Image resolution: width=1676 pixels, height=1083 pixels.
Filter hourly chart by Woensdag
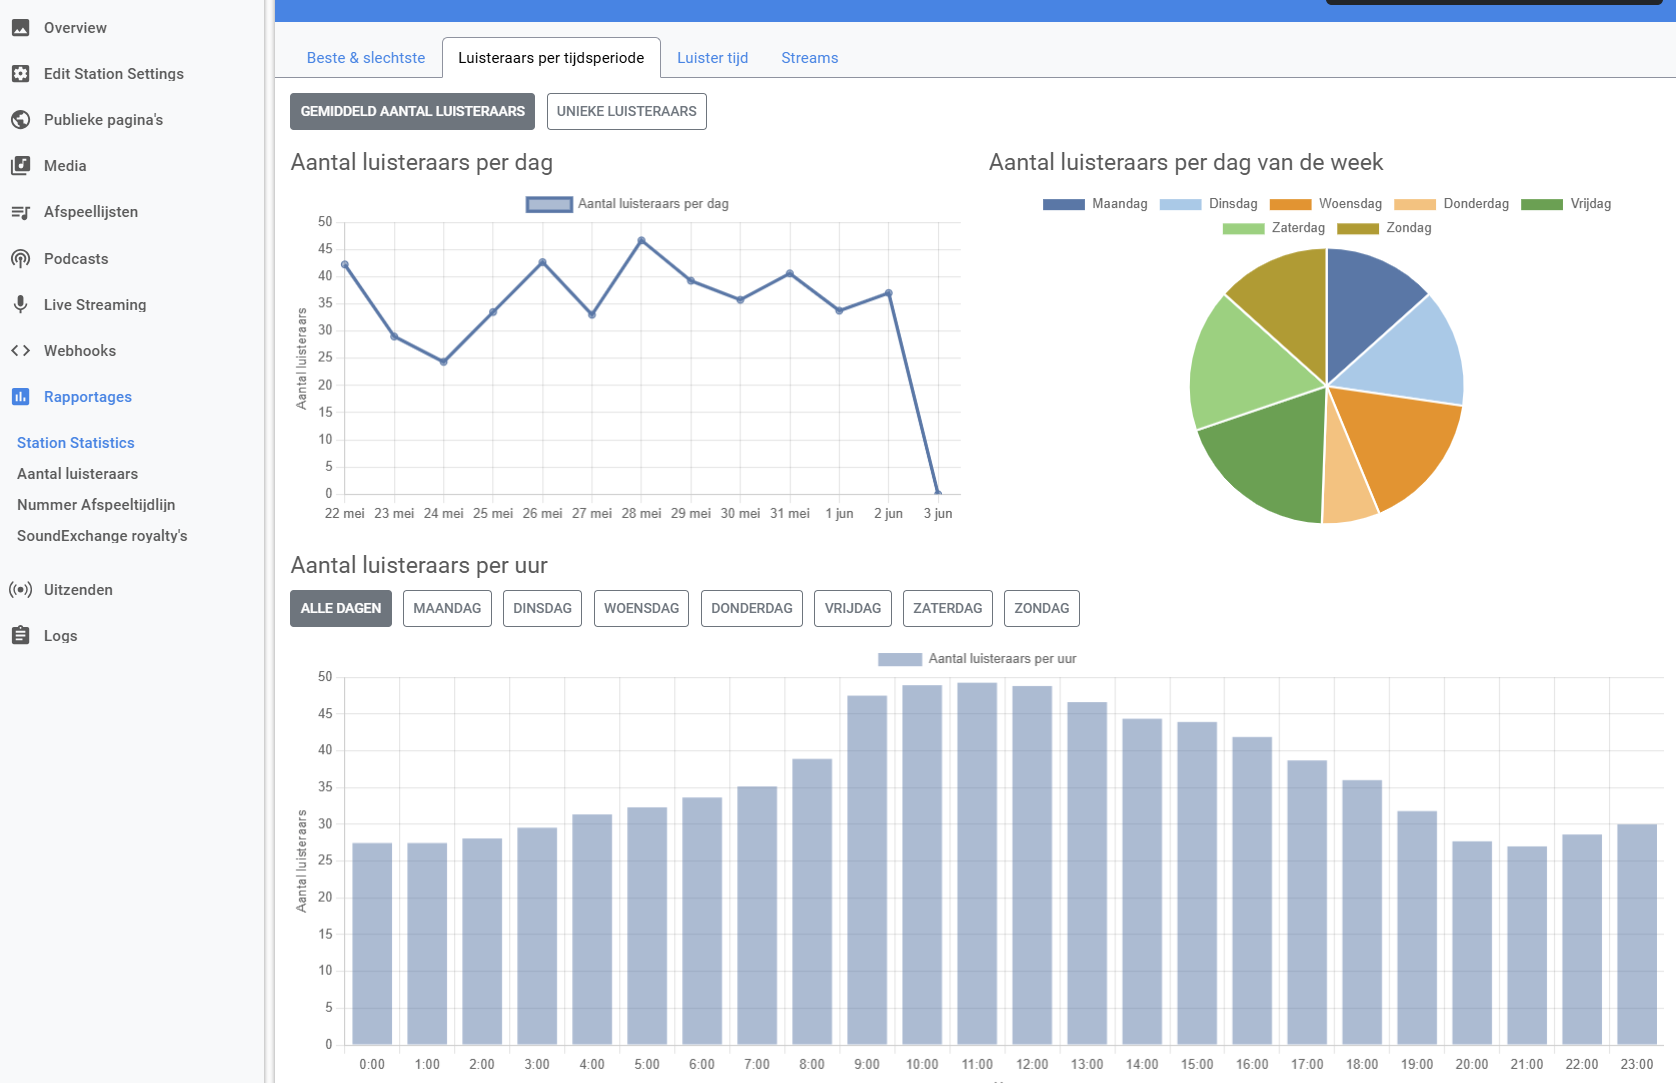[x=641, y=609]
